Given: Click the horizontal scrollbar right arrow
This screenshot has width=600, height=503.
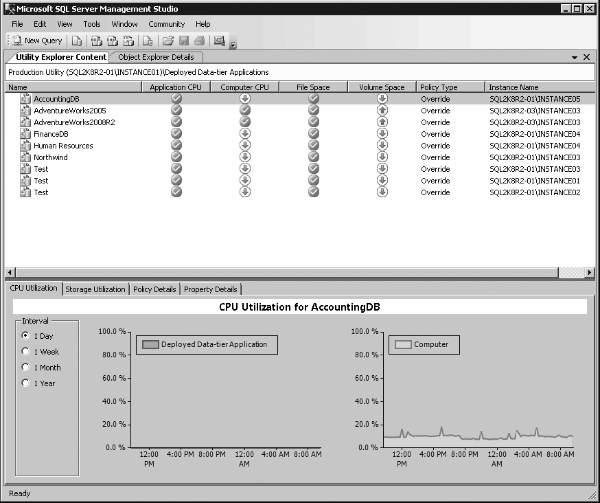Looking at the screenshot, I should (590, 272).
